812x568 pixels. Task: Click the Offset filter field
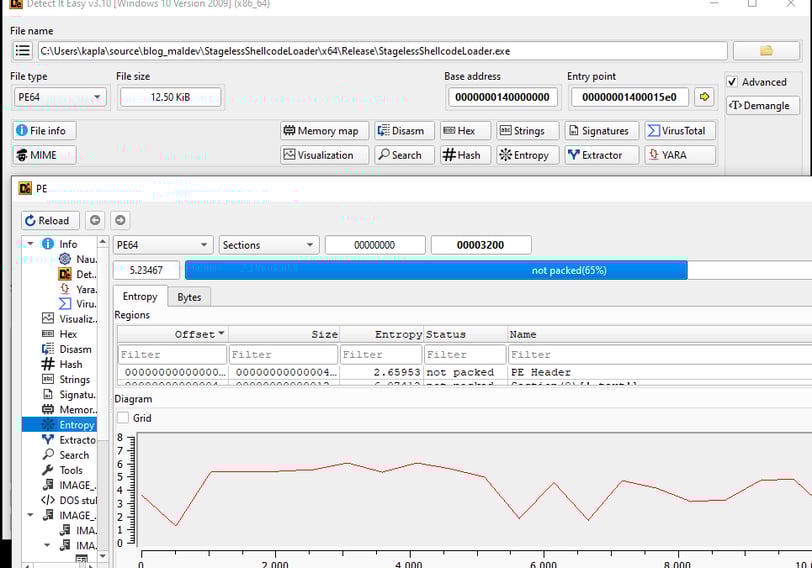point(172,355)
